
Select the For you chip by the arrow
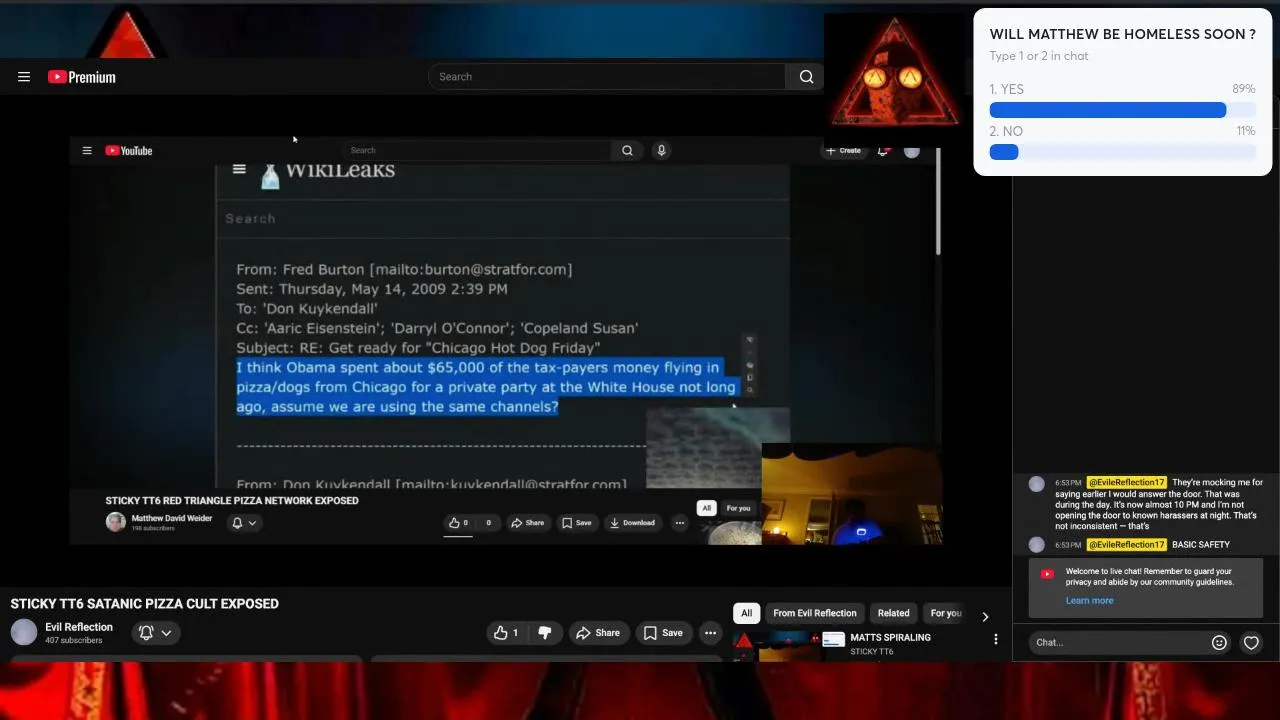coord(945,613)
